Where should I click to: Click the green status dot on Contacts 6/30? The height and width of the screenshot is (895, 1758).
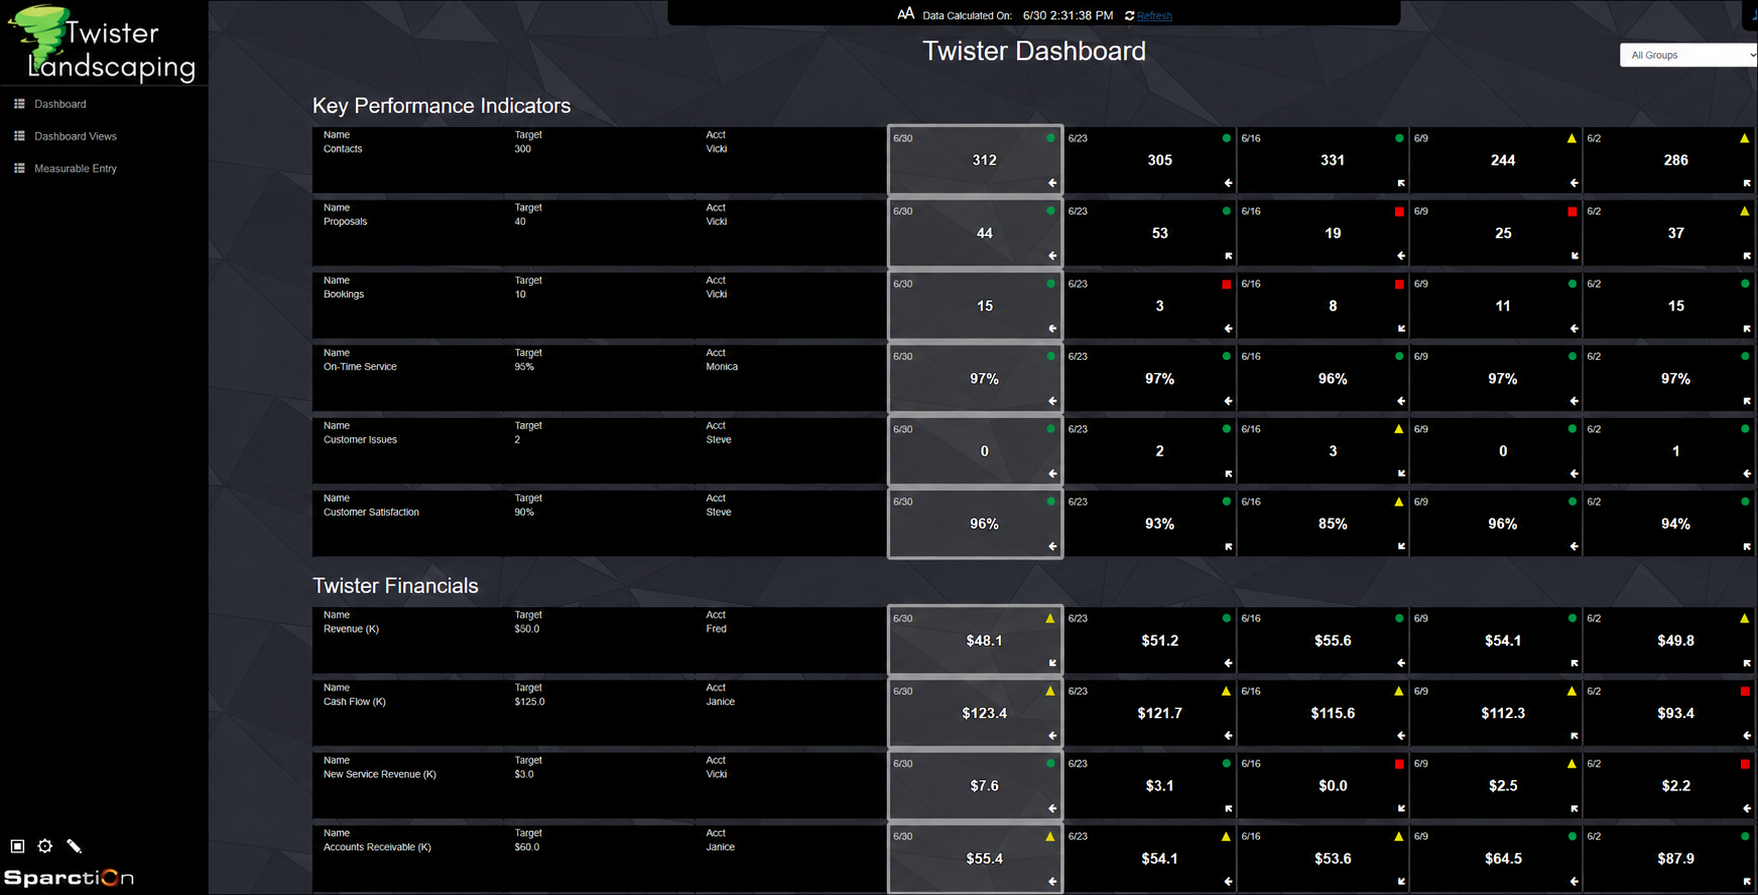pos(1050,138)
